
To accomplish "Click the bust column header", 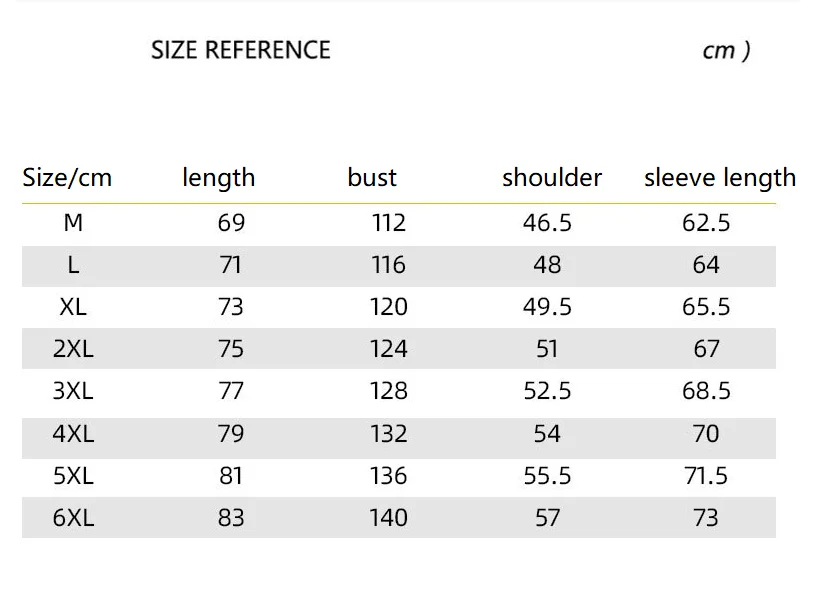I will click(372, 178).
